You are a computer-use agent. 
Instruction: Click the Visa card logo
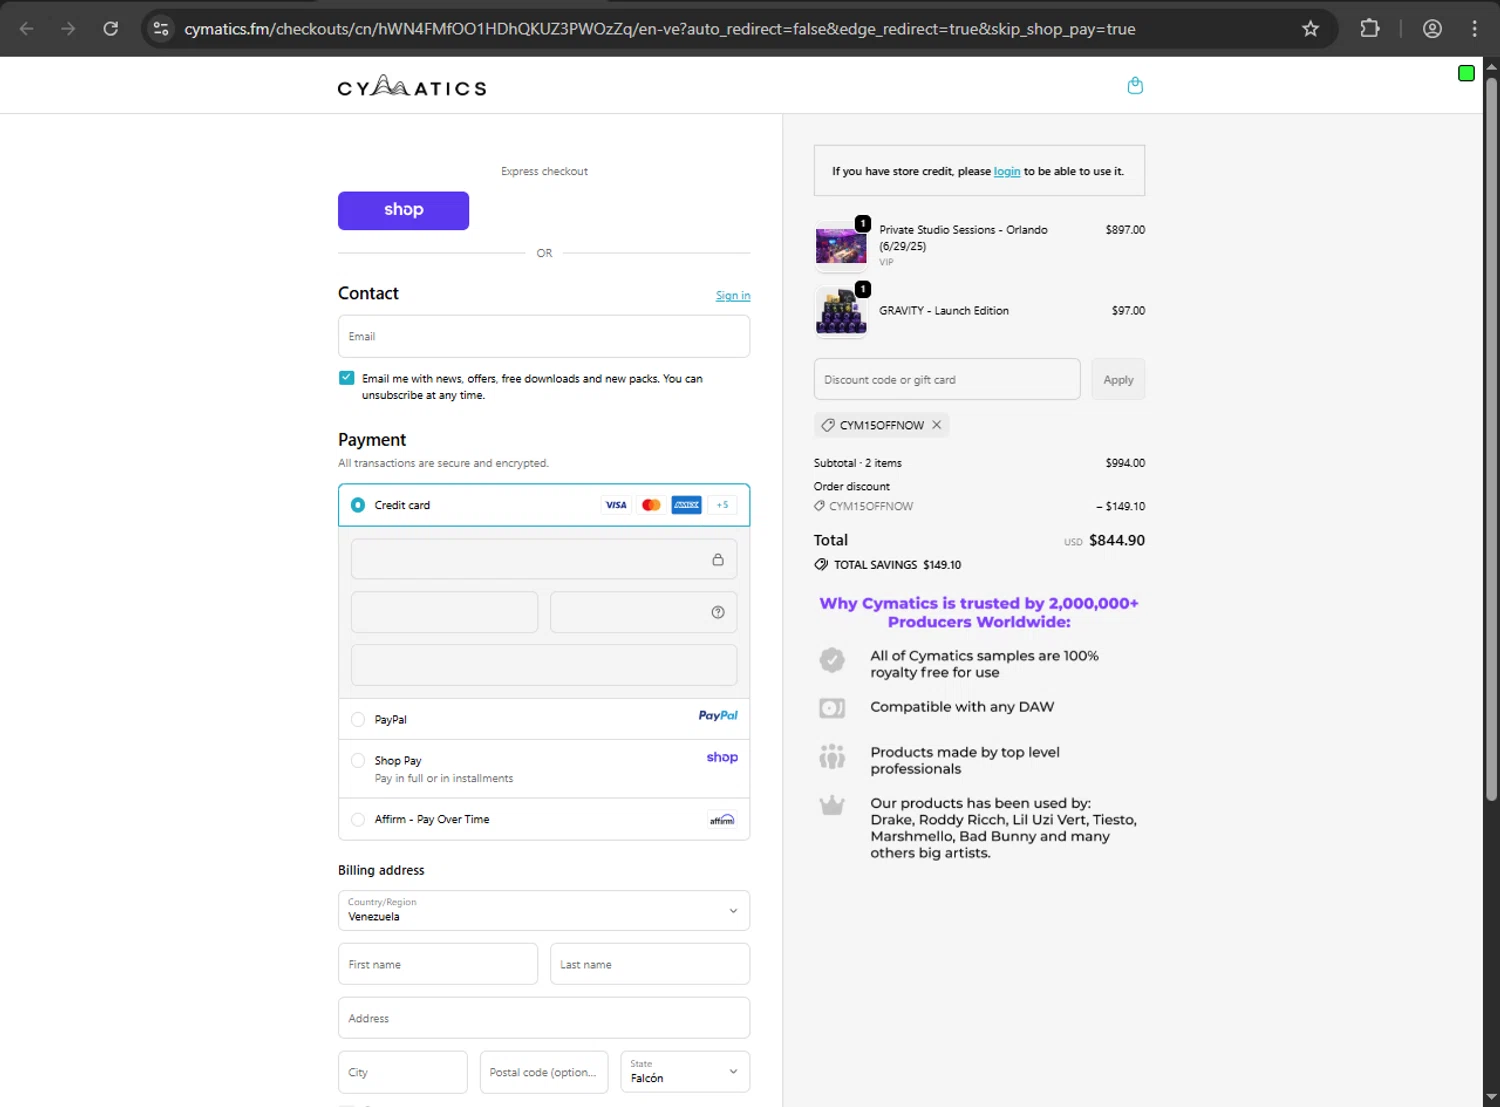click(x=616, y=505)
